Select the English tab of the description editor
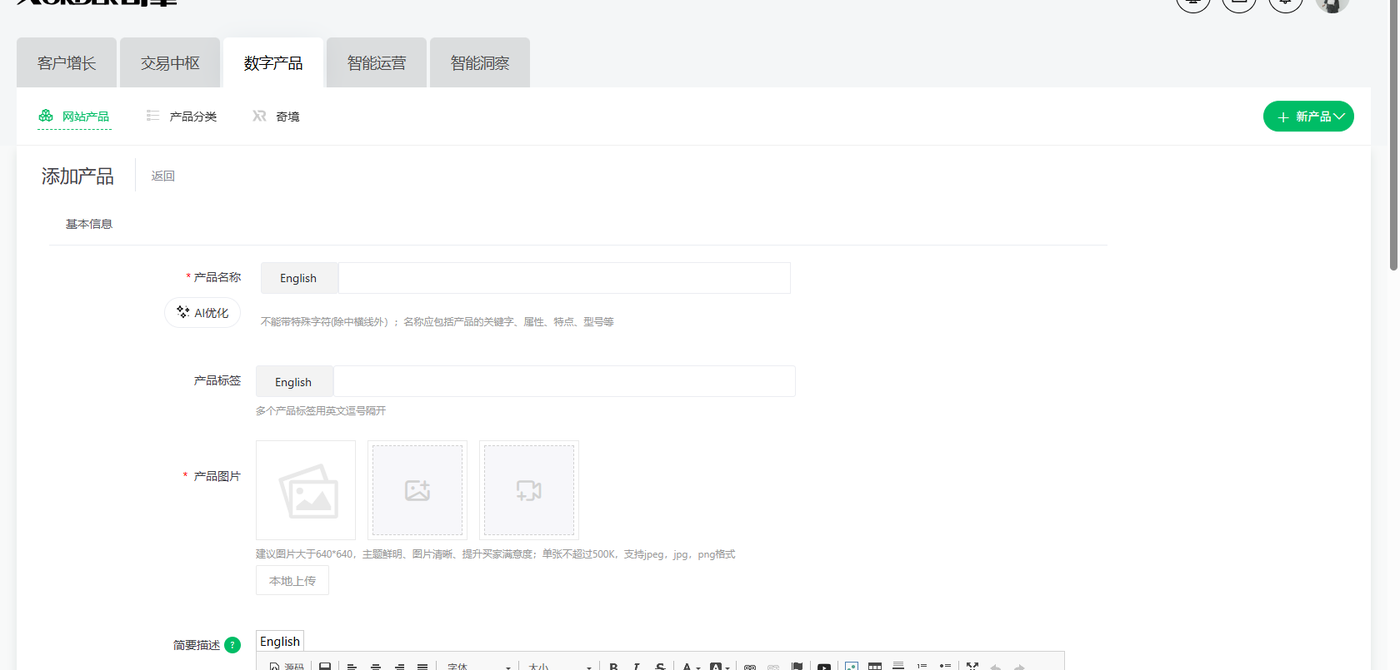This screenshot has height=670, width=1400. 280,642
